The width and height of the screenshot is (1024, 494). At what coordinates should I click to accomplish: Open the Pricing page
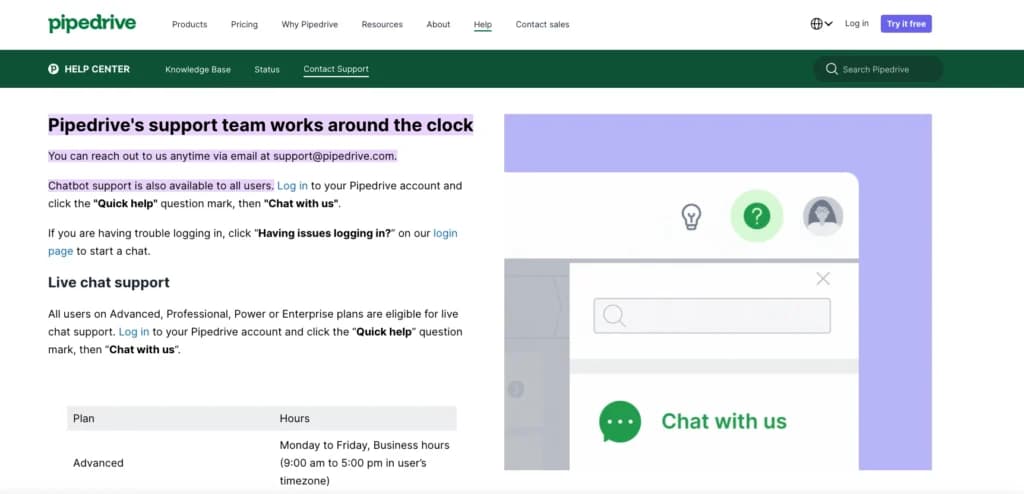pyautogui.click(x=244, y=24)
